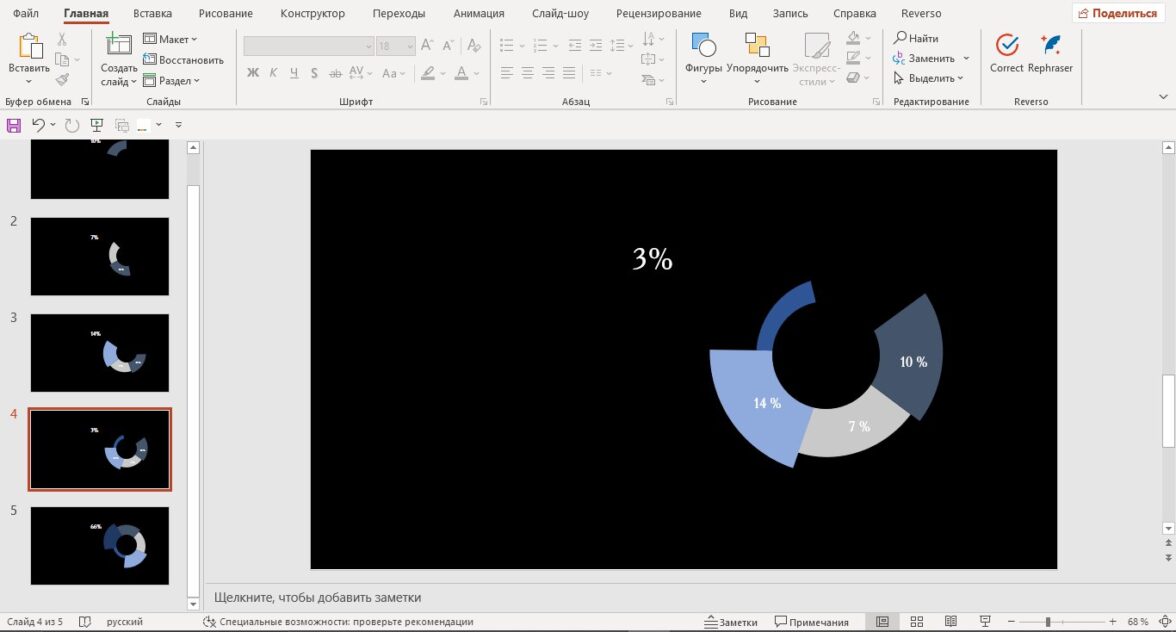
Task: Launch Reverso Rephraser tool
Action: point(1050,50)
